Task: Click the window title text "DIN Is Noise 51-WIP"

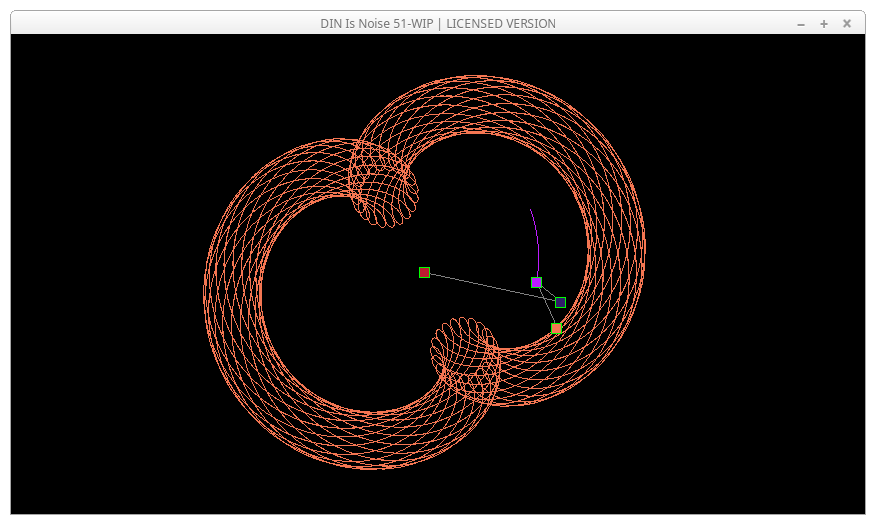Action: (x=378, y=23)
